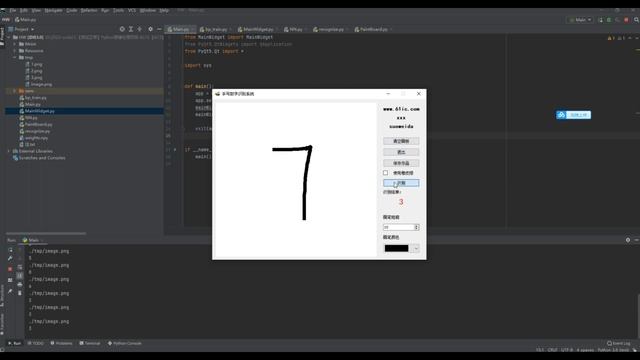Click the run gutter arrow beside if __name__
This screenshot has width=640, height=360.
coord(175,150)
